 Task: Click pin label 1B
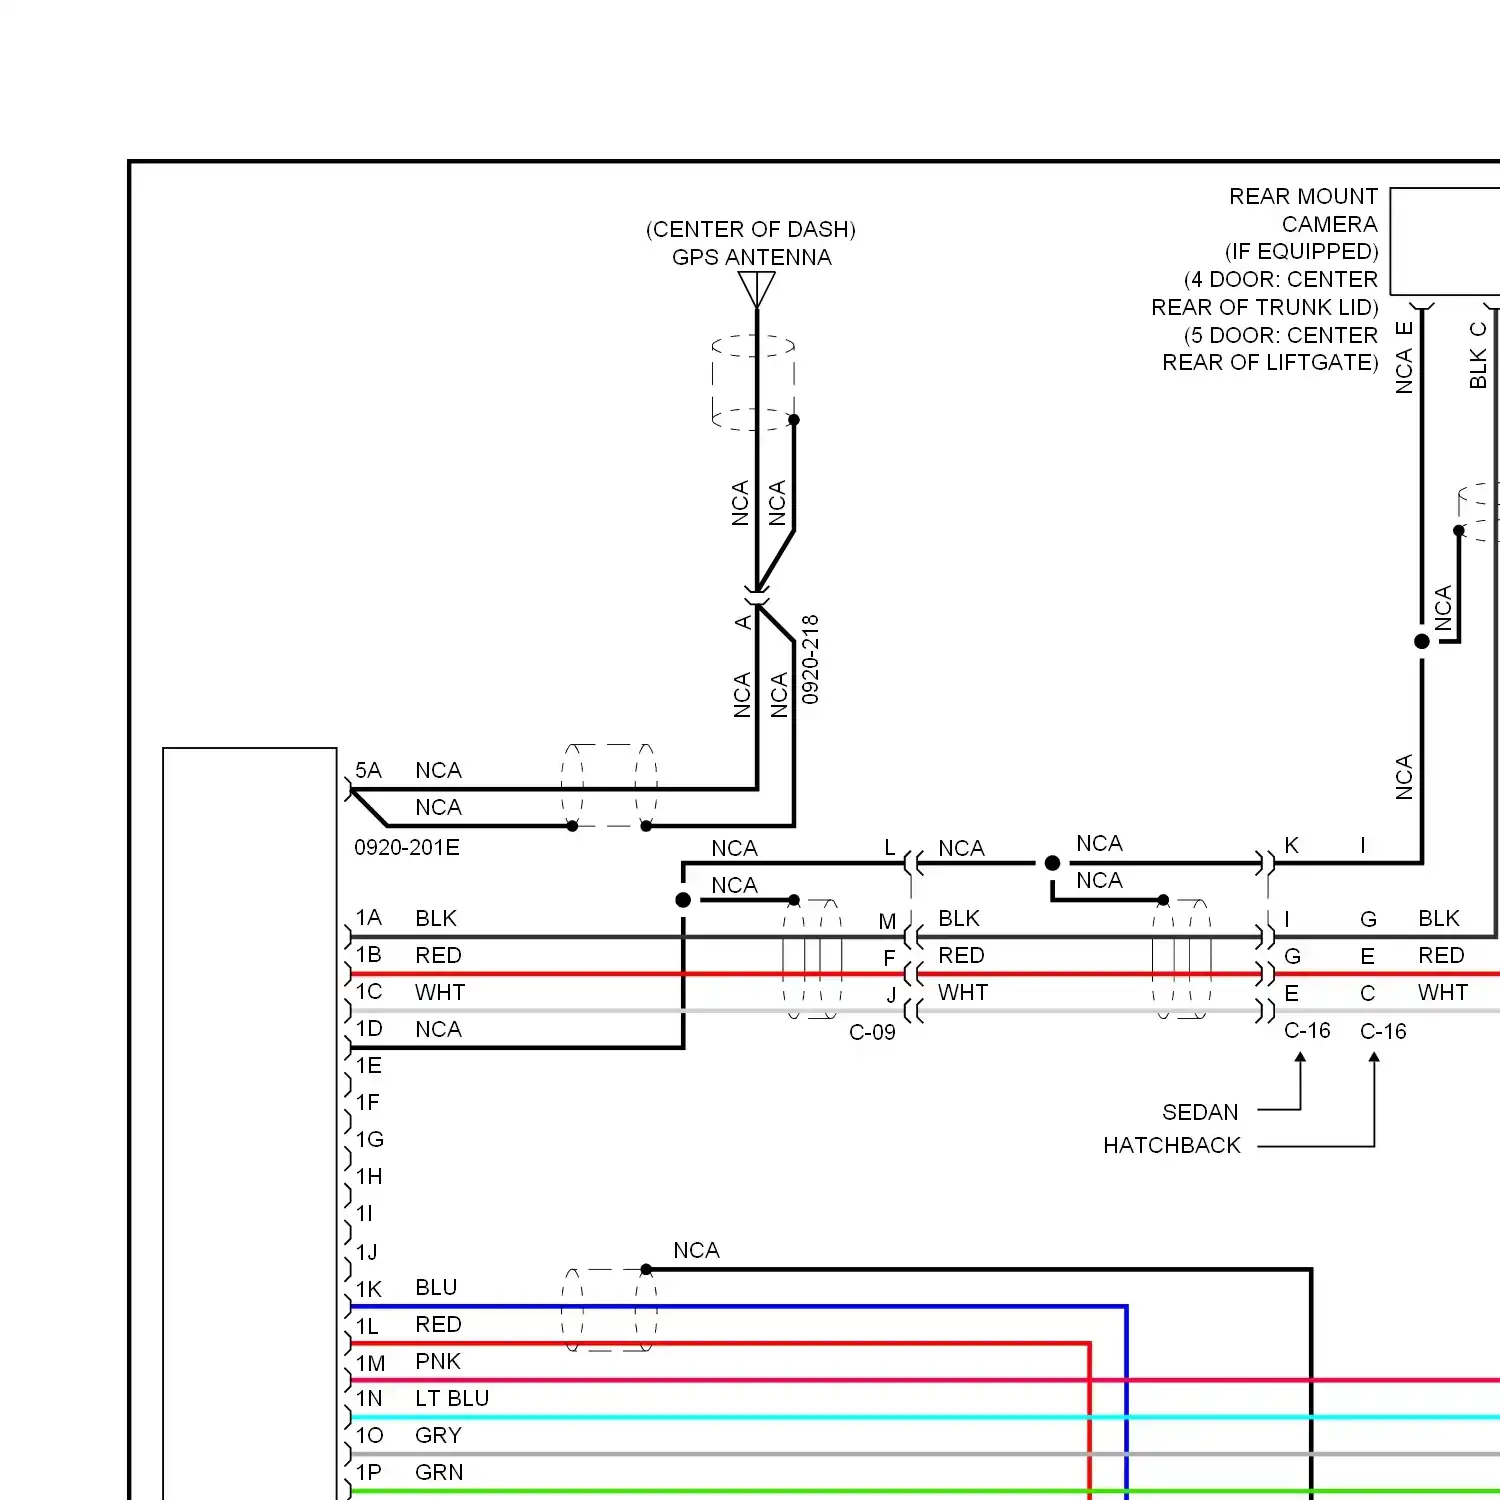click(x=368, y=954)
